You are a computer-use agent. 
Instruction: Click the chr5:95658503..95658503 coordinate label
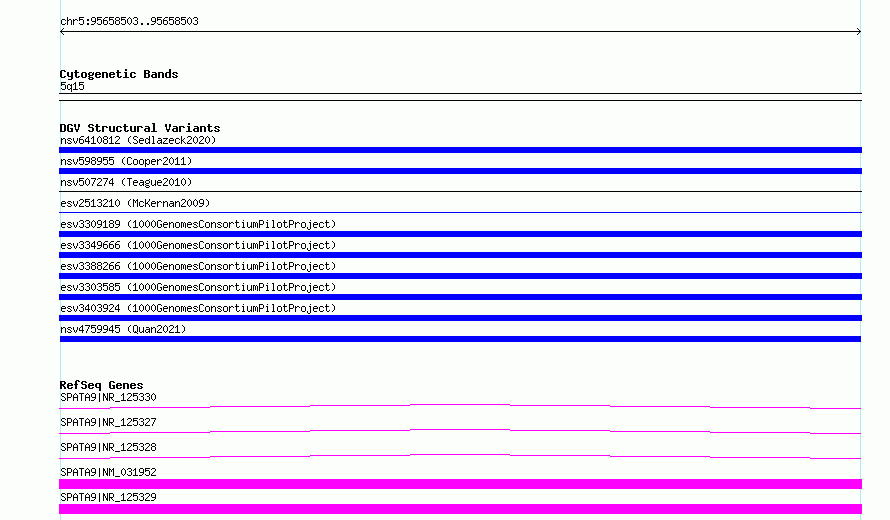[x=129, y=21]
